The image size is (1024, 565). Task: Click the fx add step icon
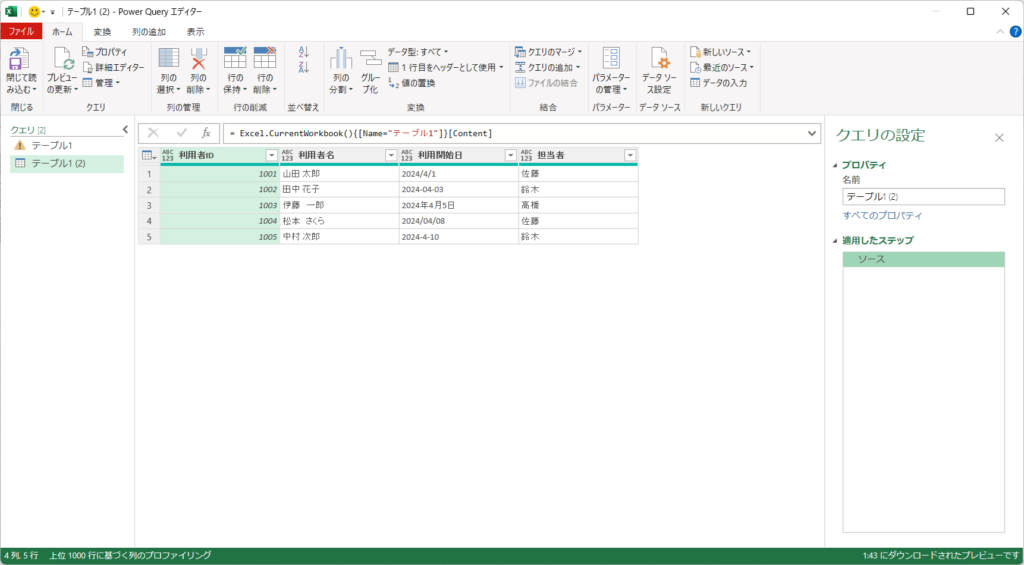(x=206, y=133)
